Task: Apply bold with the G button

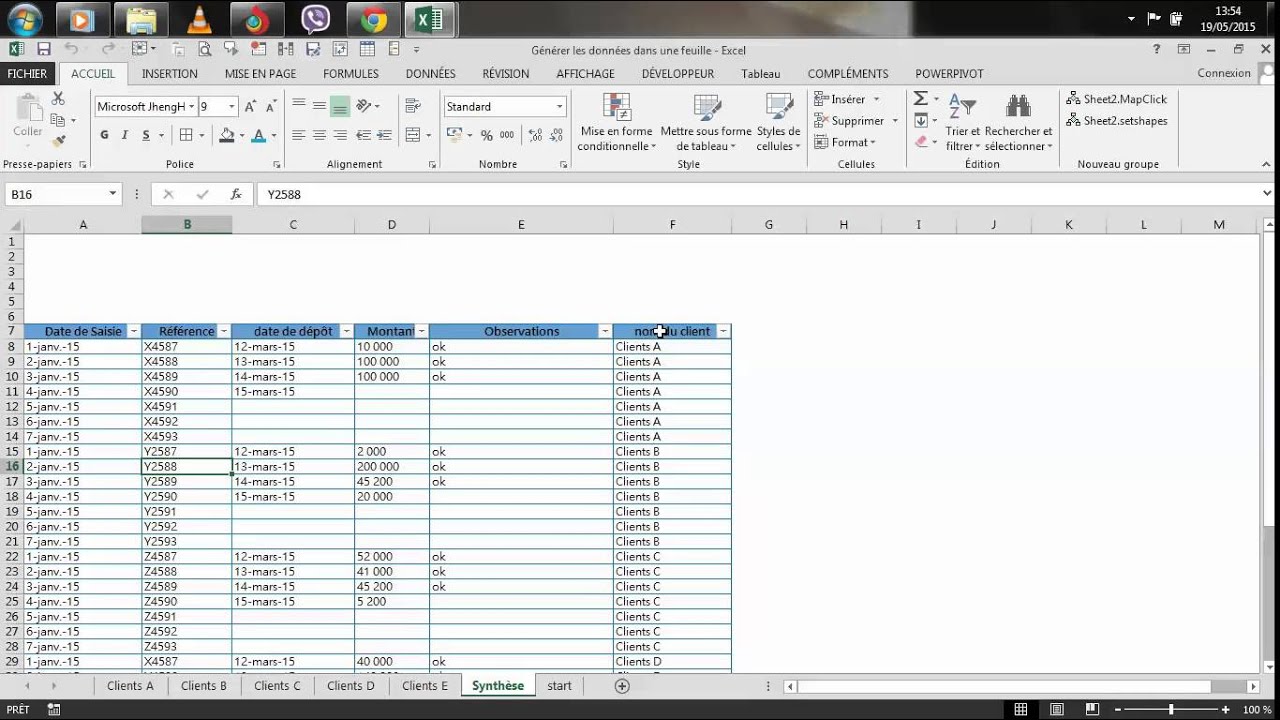Action: click(104, 135)
